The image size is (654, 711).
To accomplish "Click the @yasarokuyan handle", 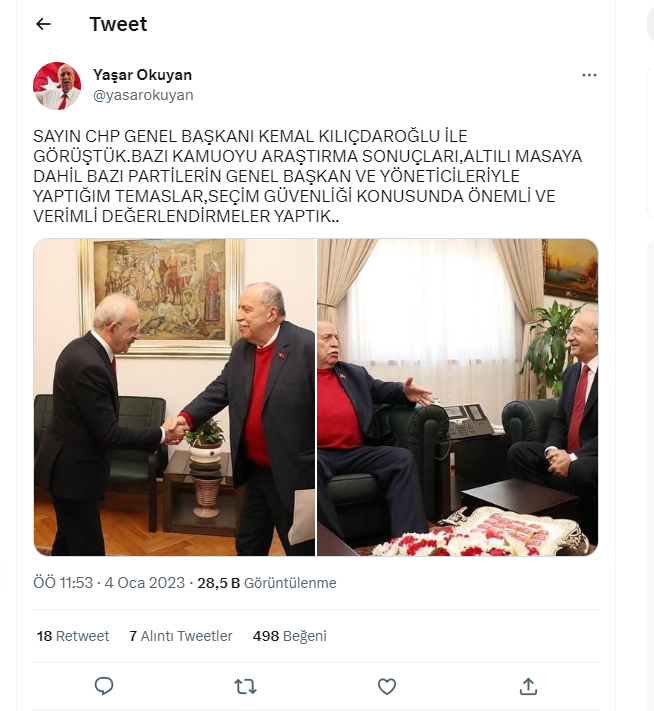I will [143, 95].
